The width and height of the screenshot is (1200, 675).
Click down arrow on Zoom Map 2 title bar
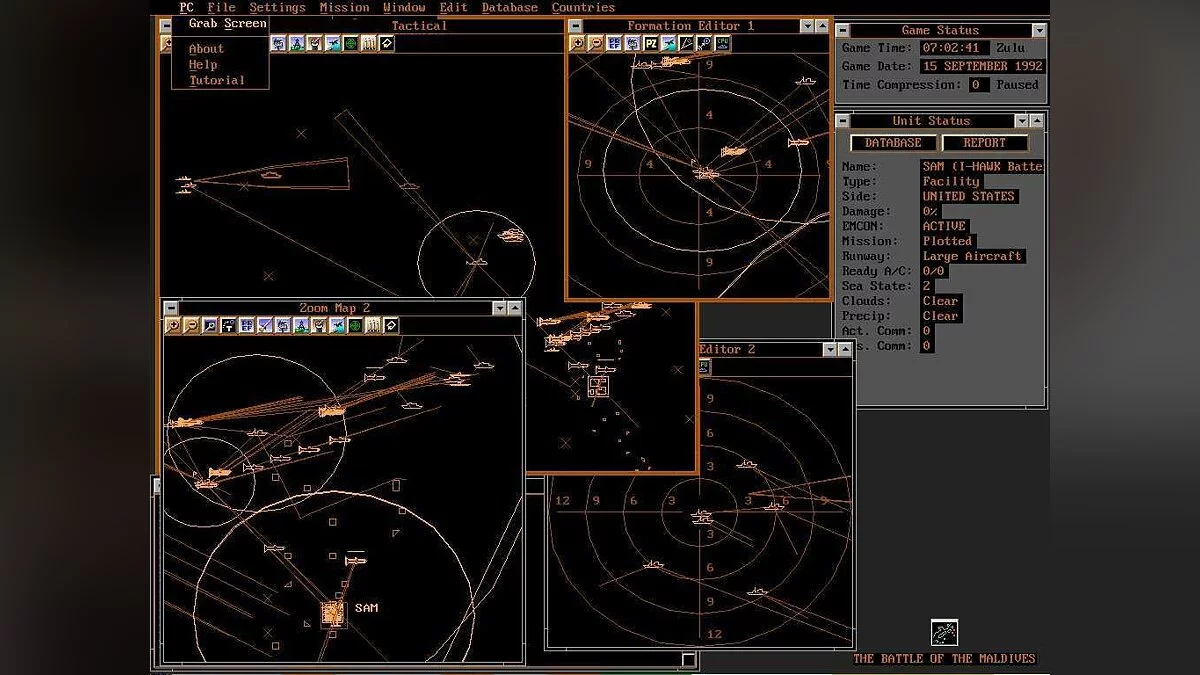pyautogui.click(x=500, y=308)
